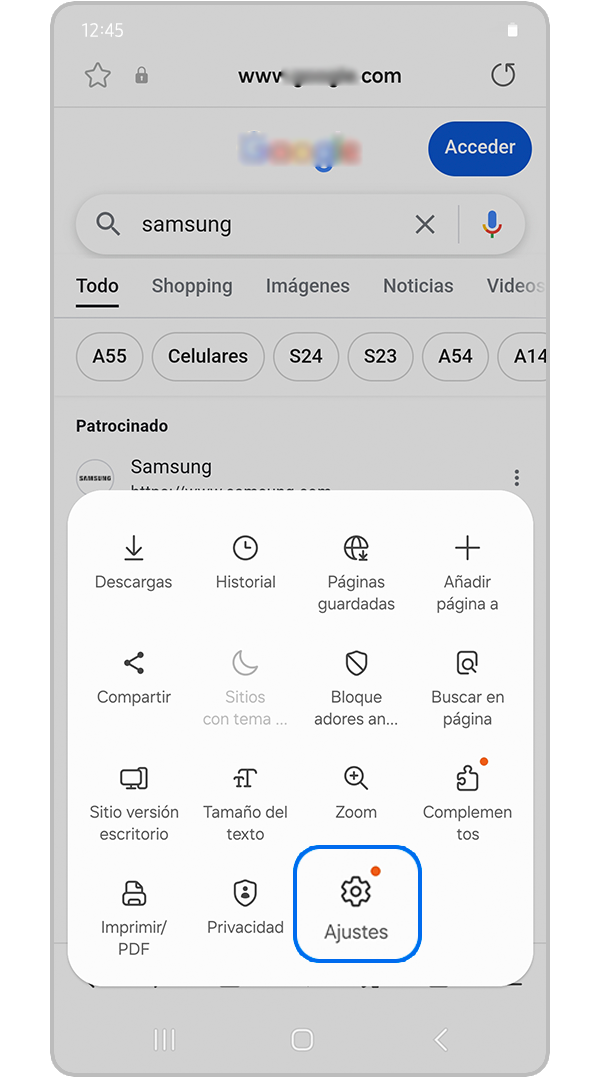Select the Celulares filter chip
The height and width of the screenshot is (1077, 600).
pos(208,357)
